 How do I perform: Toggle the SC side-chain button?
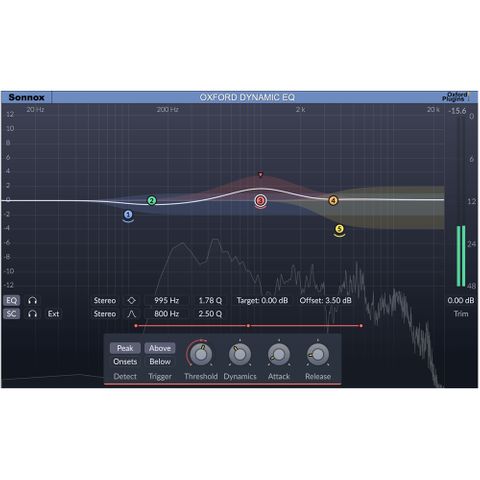pyautogui.click(x=12, y=314)
